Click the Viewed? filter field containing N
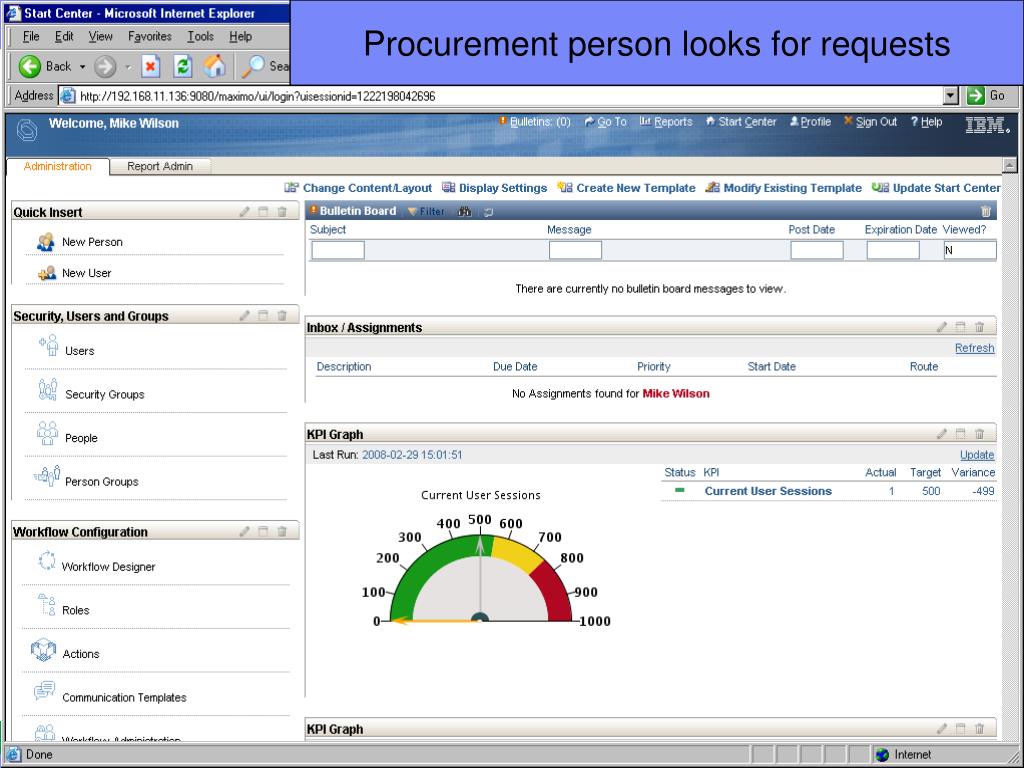Image resolution: width=1024 pixels, height=768 pixels. (x=970, y=250)
